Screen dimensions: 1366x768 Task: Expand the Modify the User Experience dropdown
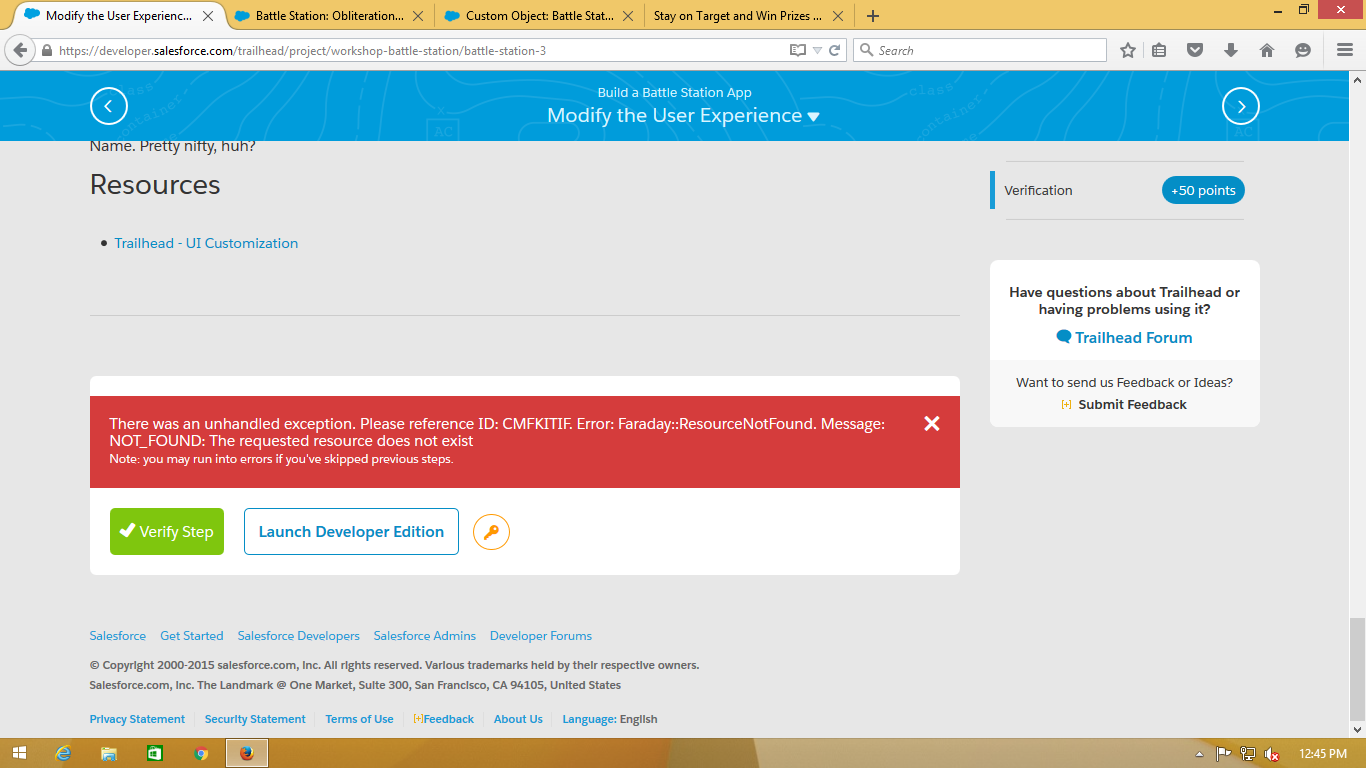click(814, 116)
